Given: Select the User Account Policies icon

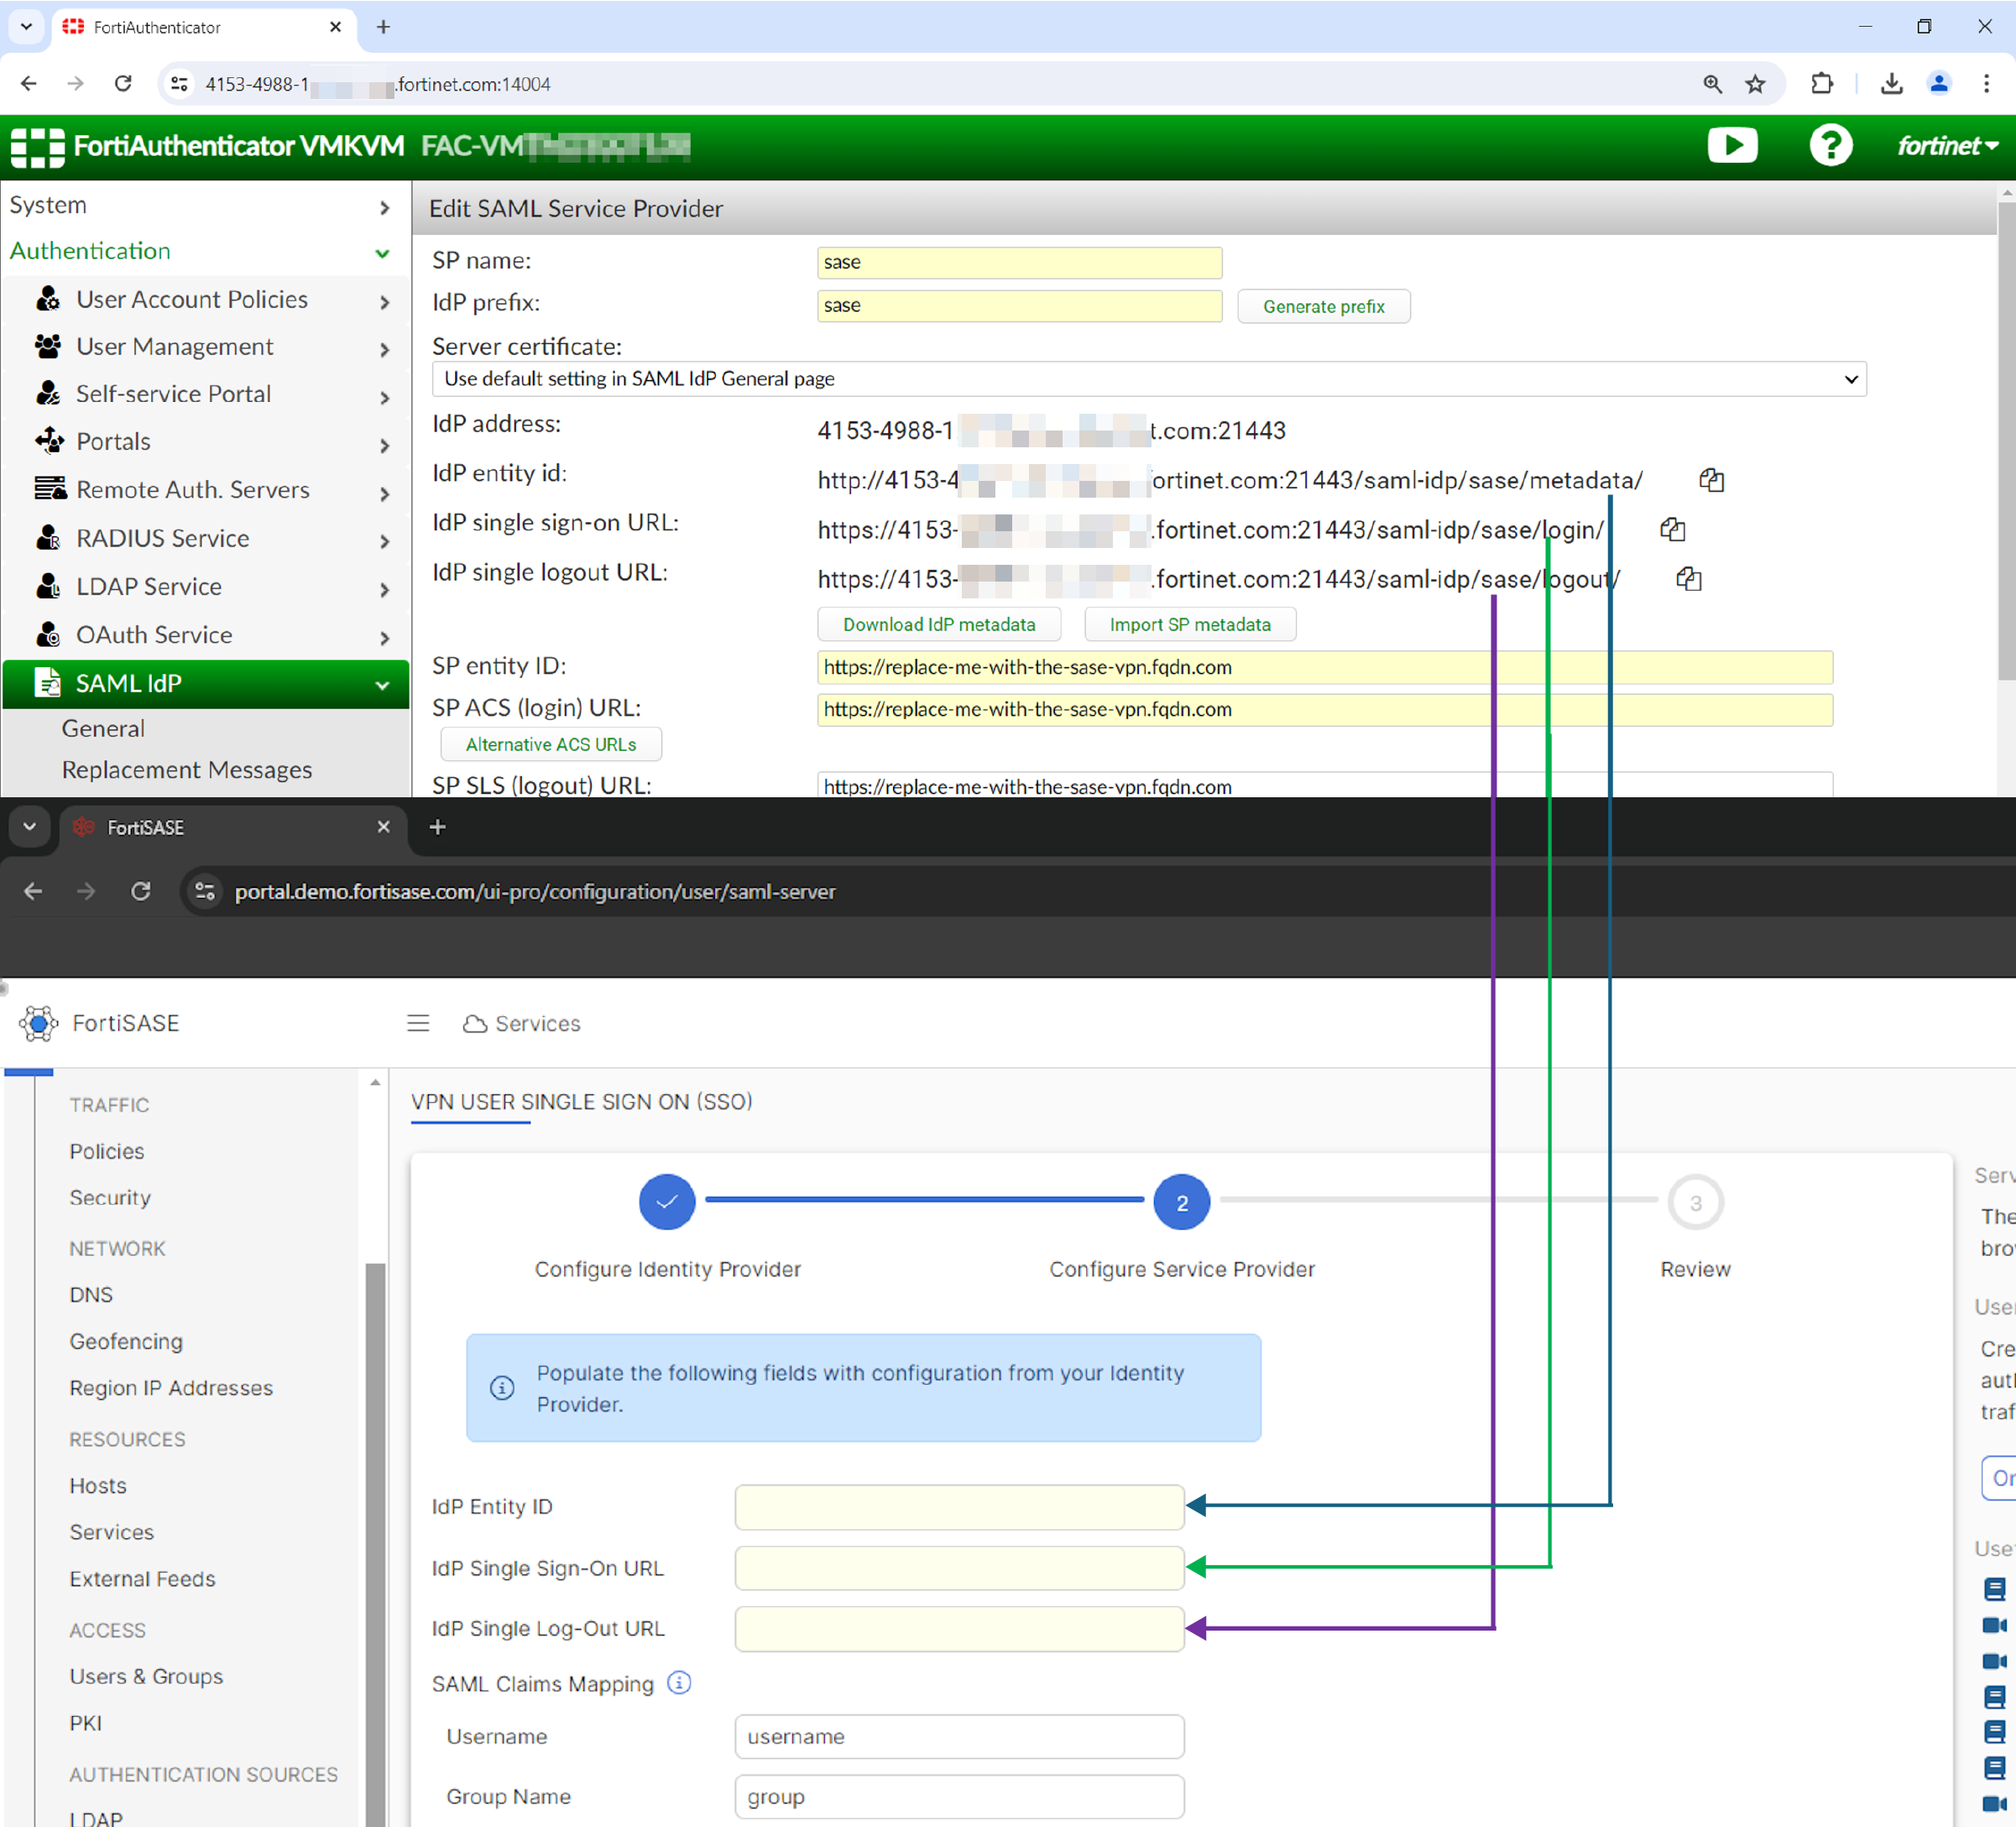Looking at the screenshot, I should [x=48, y=299].
